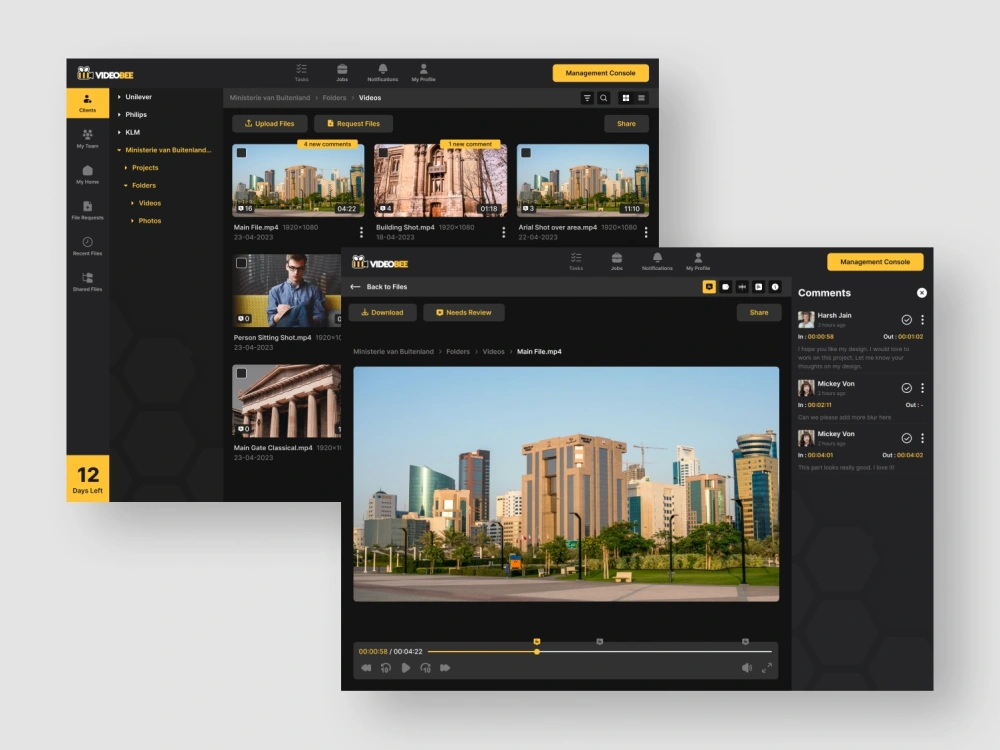Click Share in the file browser window
1000x750 pixels.
click(626, 124)
